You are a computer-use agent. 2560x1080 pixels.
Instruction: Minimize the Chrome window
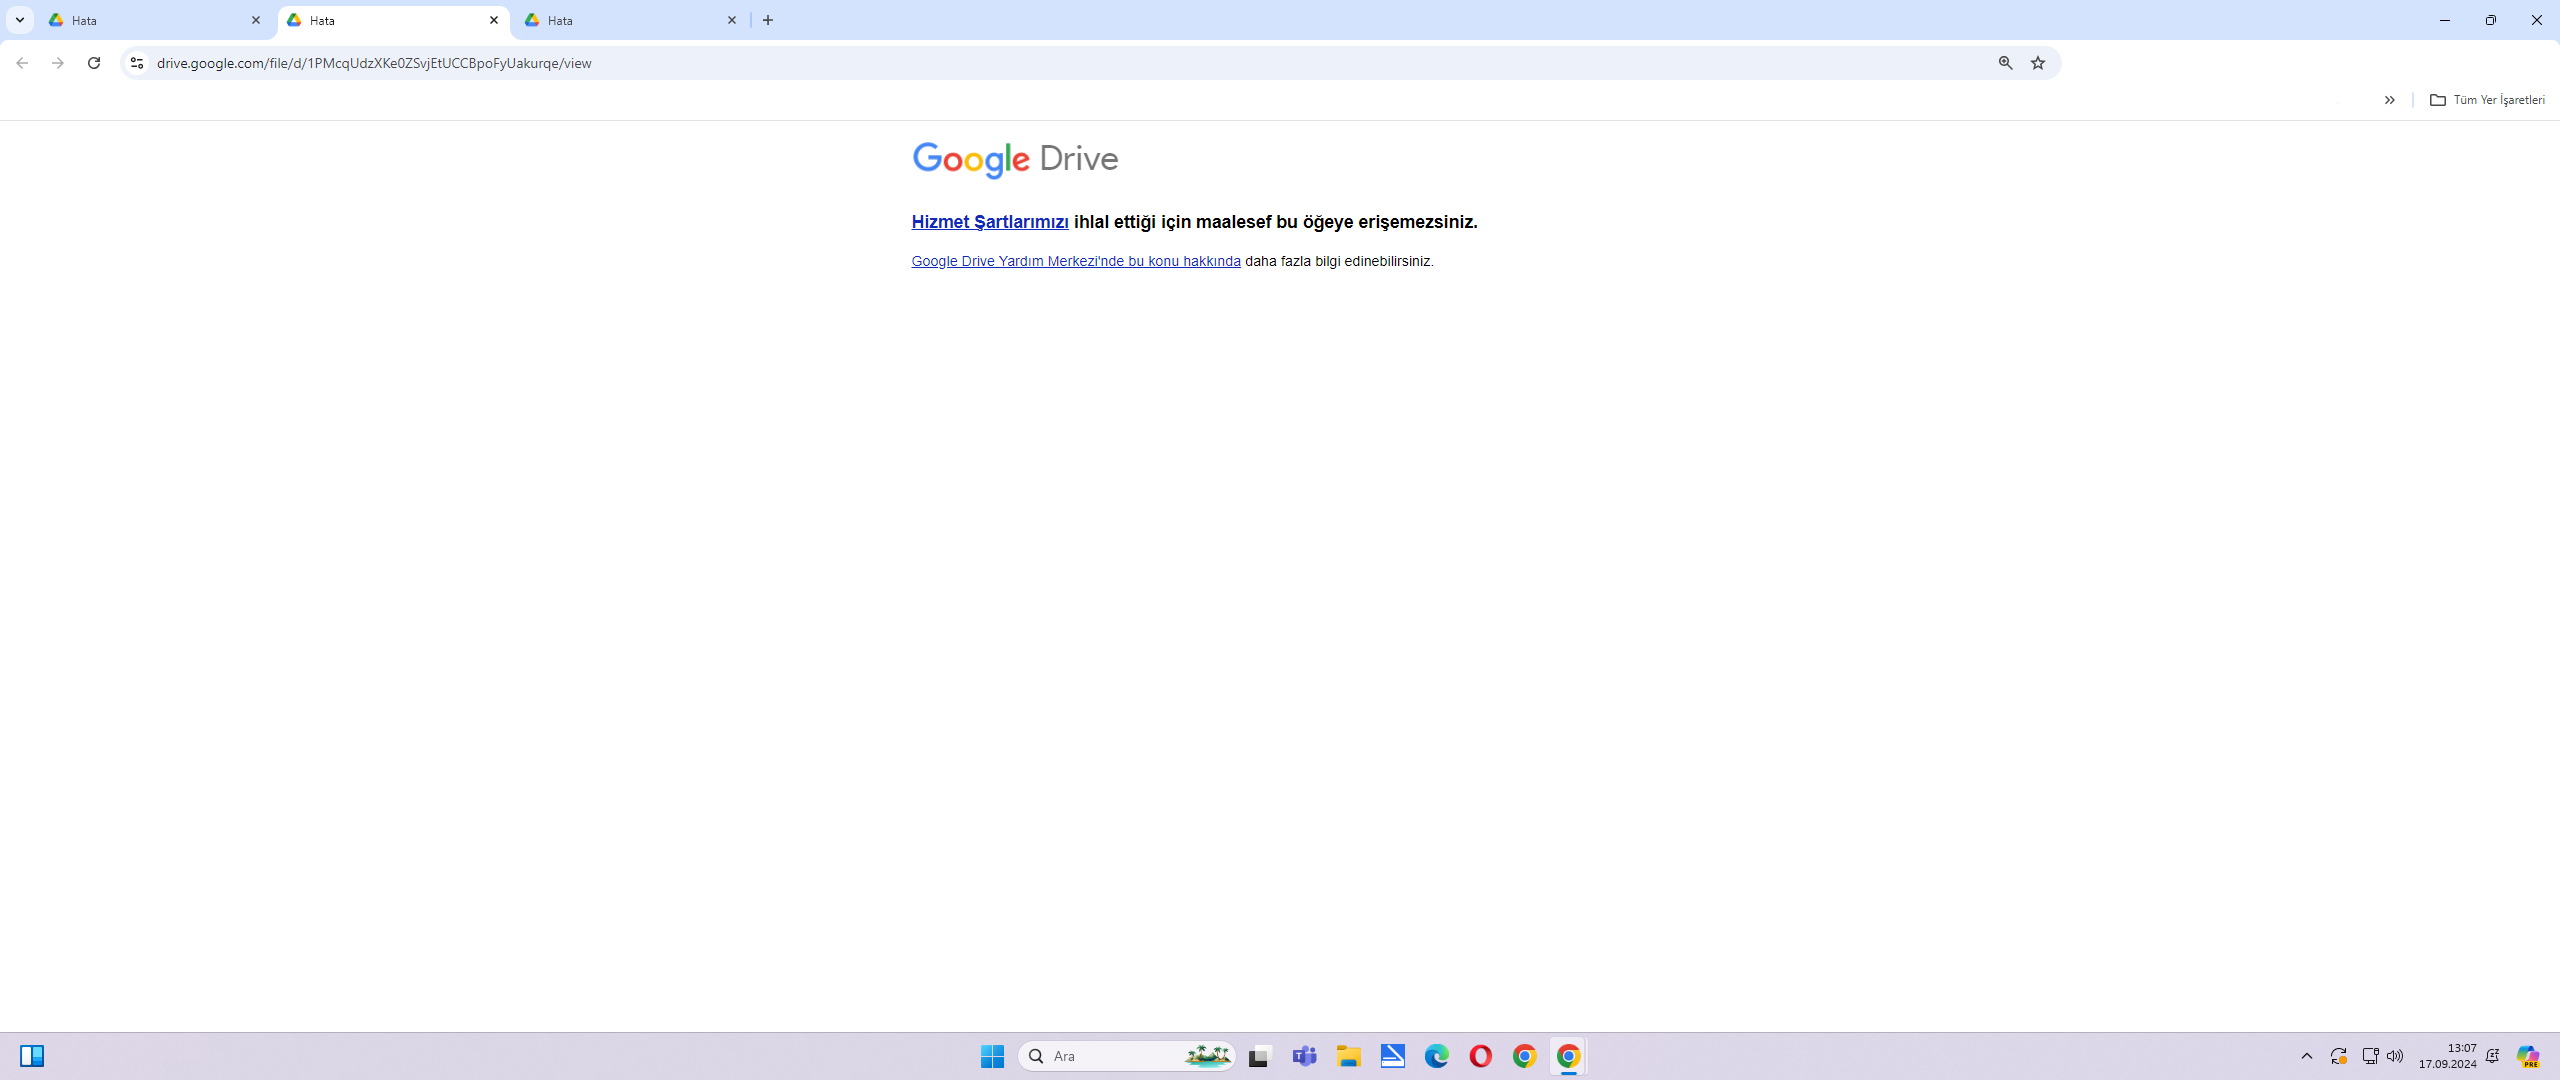(2445, 20)
